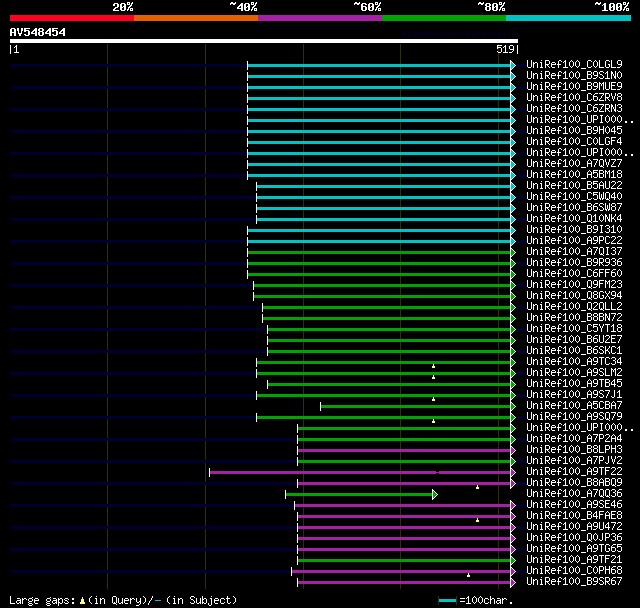Click the yellow gap marker on A9TC34 row
640x608 pixels.
(433, 366)
